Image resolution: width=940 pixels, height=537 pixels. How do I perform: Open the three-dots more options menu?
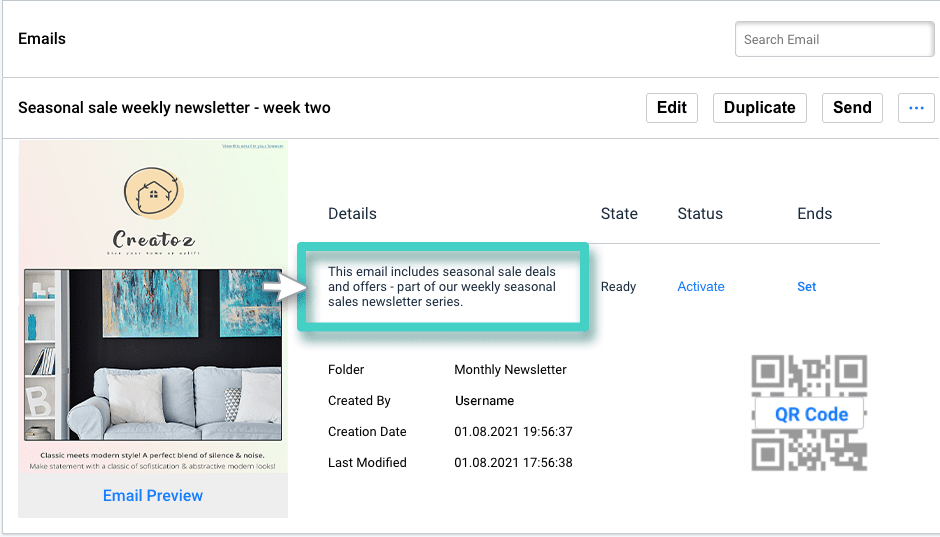916,108
